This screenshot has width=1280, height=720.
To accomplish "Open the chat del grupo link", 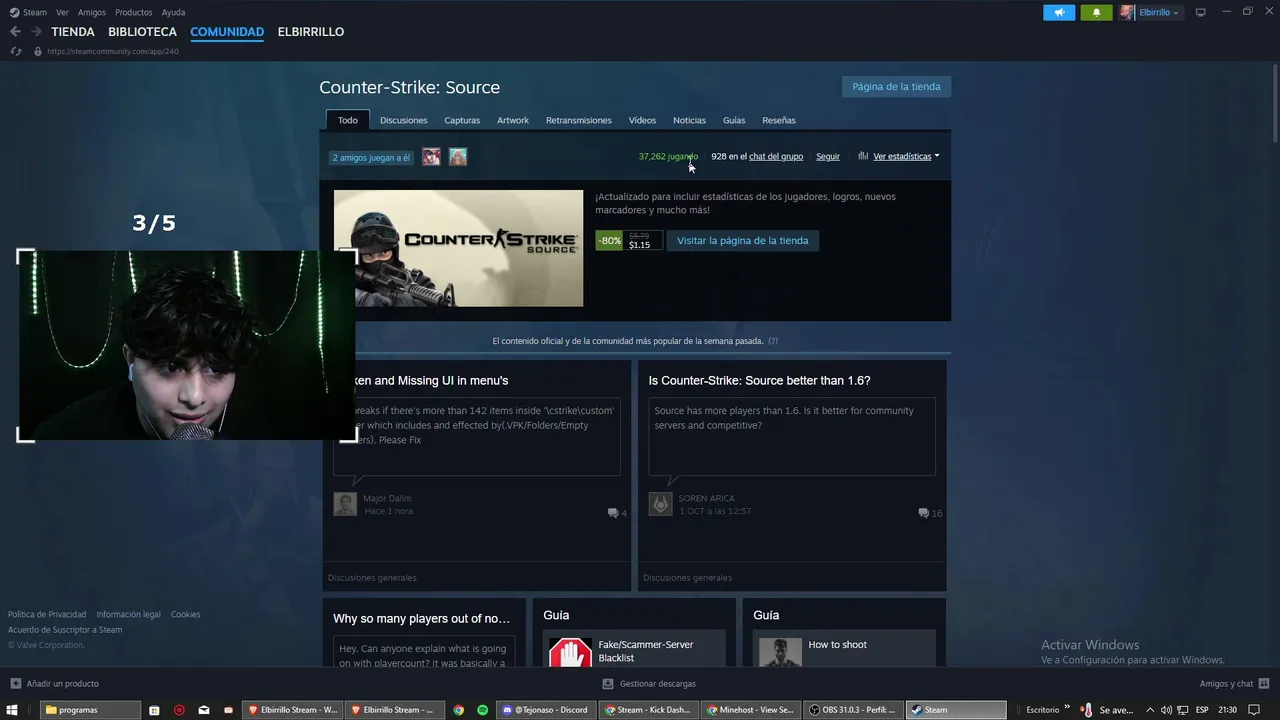I will tap(776, 156).
